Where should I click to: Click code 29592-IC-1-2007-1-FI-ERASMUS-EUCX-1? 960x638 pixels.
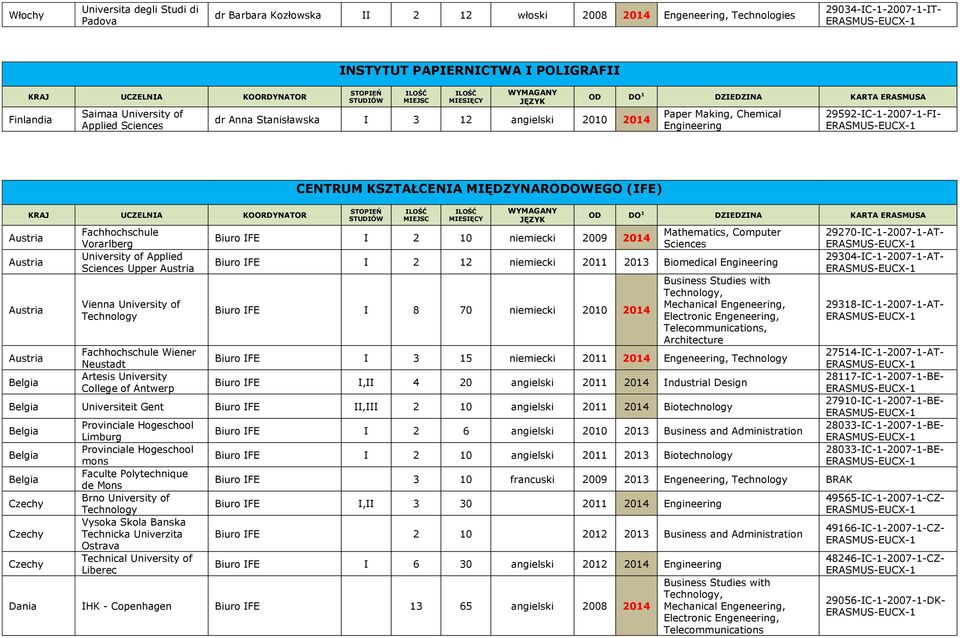point(887,120)
